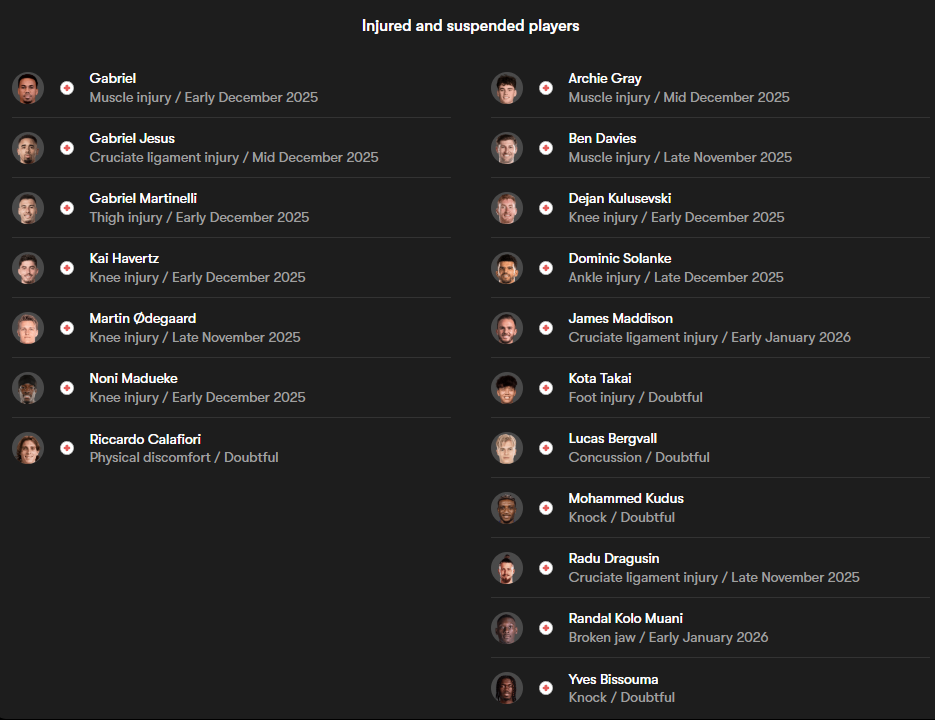Click Gabriel Martinelli's profile photo
This screenshot has height=720, width=935.
point(28,208)
